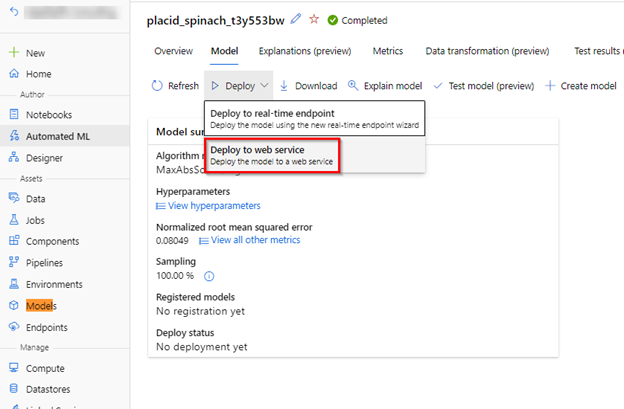Switch to the Overview tab
Image resolution: width=624 pixels, height=409 pixels.
click(x=173, y=50)
